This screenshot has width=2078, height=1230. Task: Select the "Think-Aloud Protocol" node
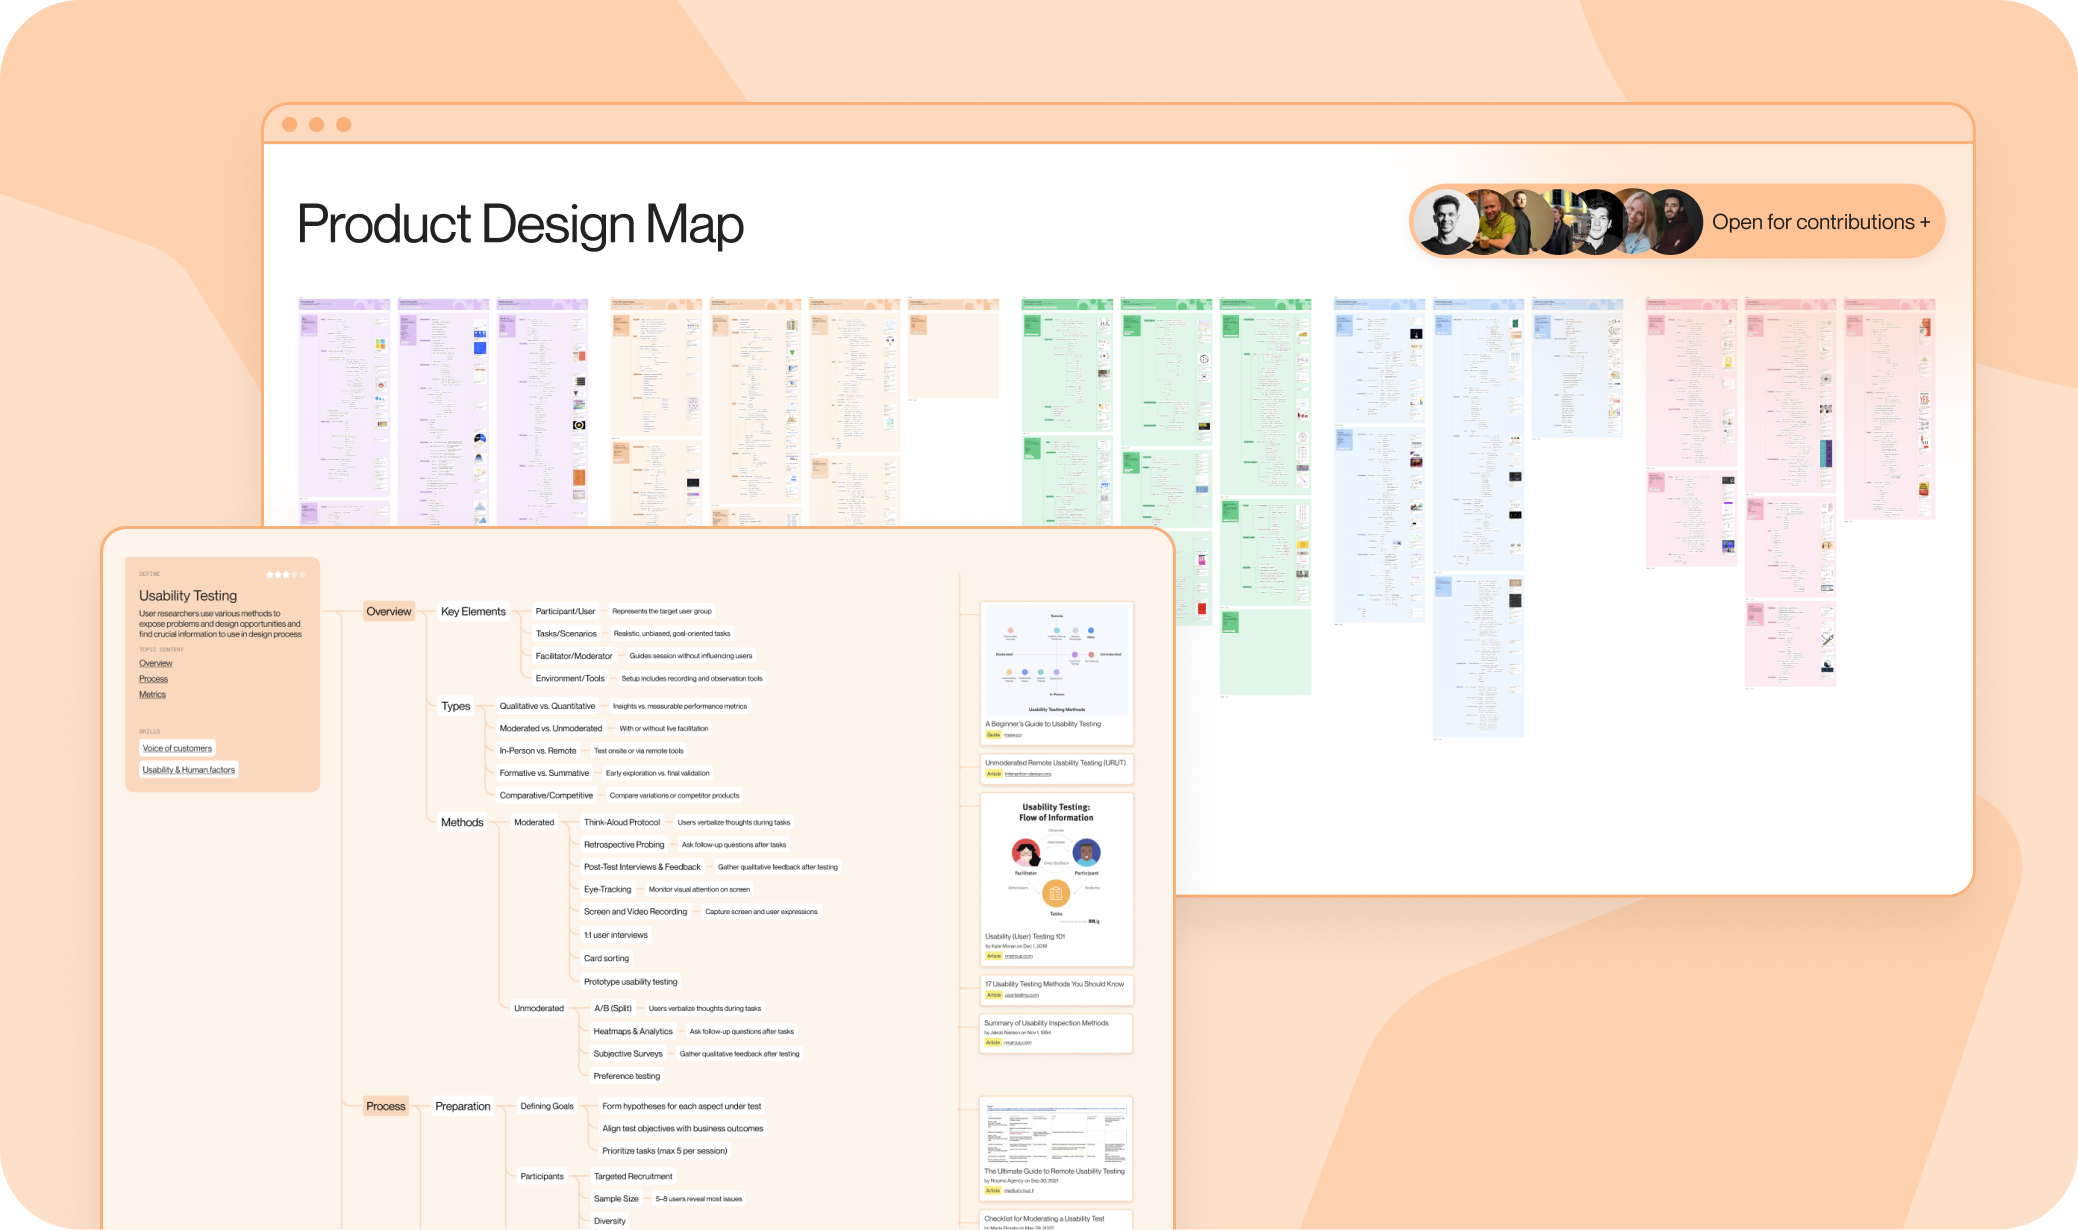click(x=621, y=822)
